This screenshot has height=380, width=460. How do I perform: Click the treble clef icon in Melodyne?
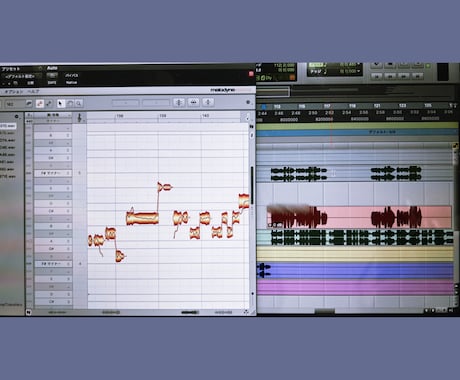(x=80, y=118)
